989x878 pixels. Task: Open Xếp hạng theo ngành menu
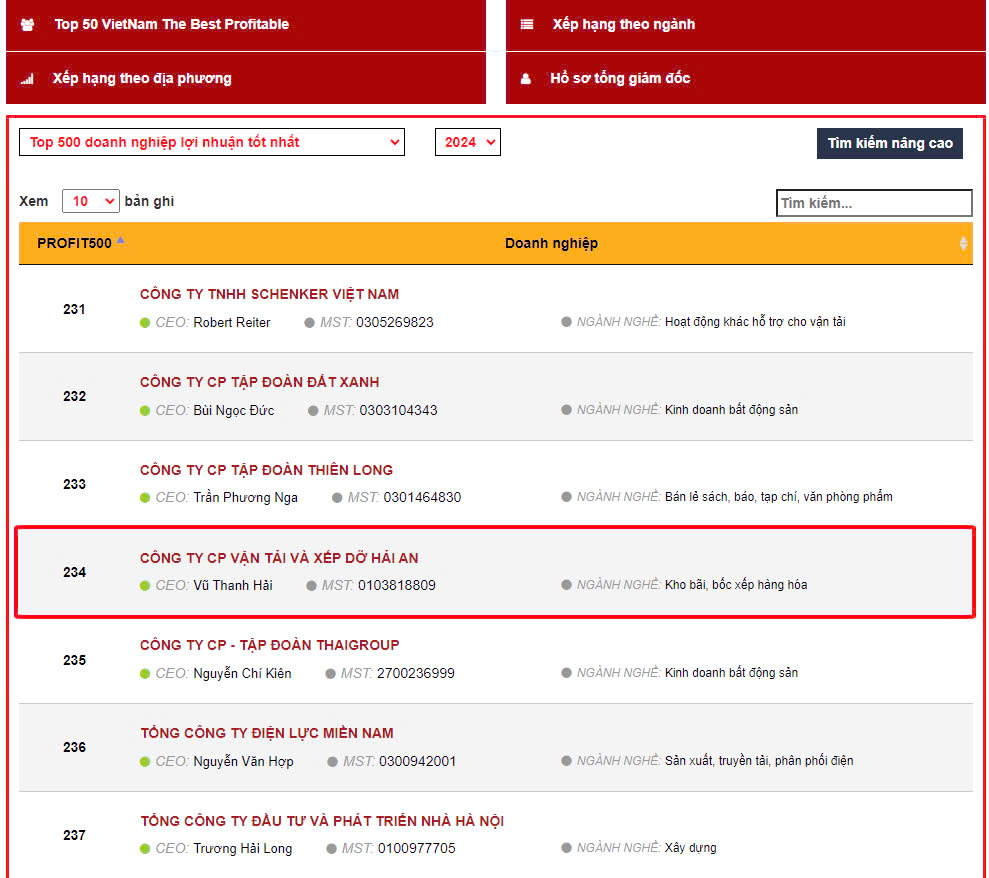point(746,25)
